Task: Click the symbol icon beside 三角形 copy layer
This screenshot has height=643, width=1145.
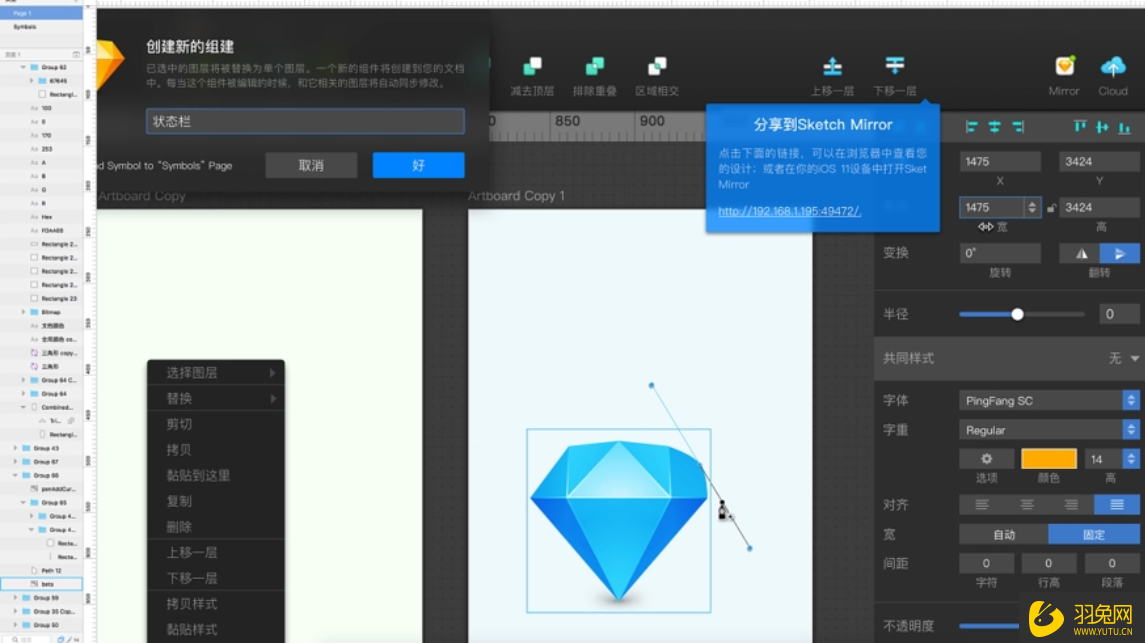Action: coord(34,353)
